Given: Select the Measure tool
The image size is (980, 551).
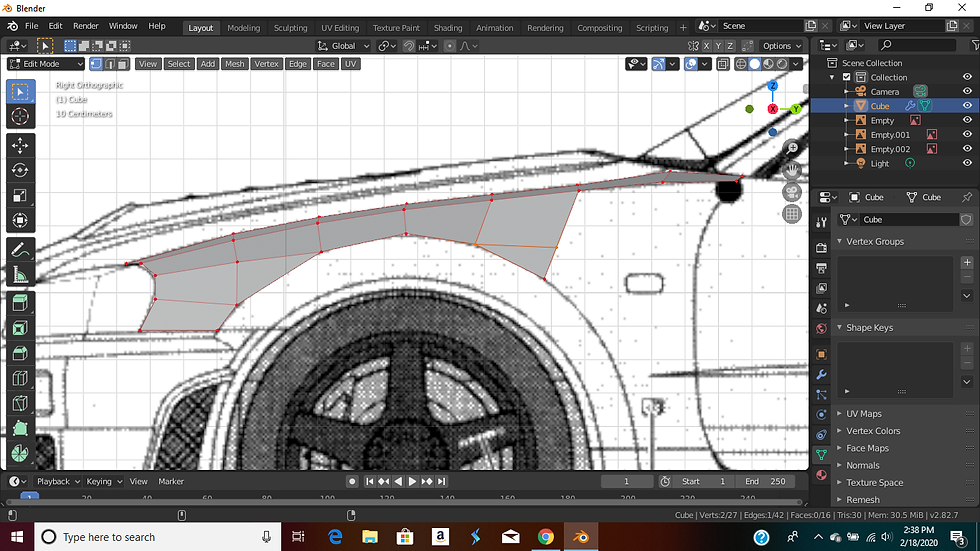Looking at the screenshot, I should click(x=20, y=275).
